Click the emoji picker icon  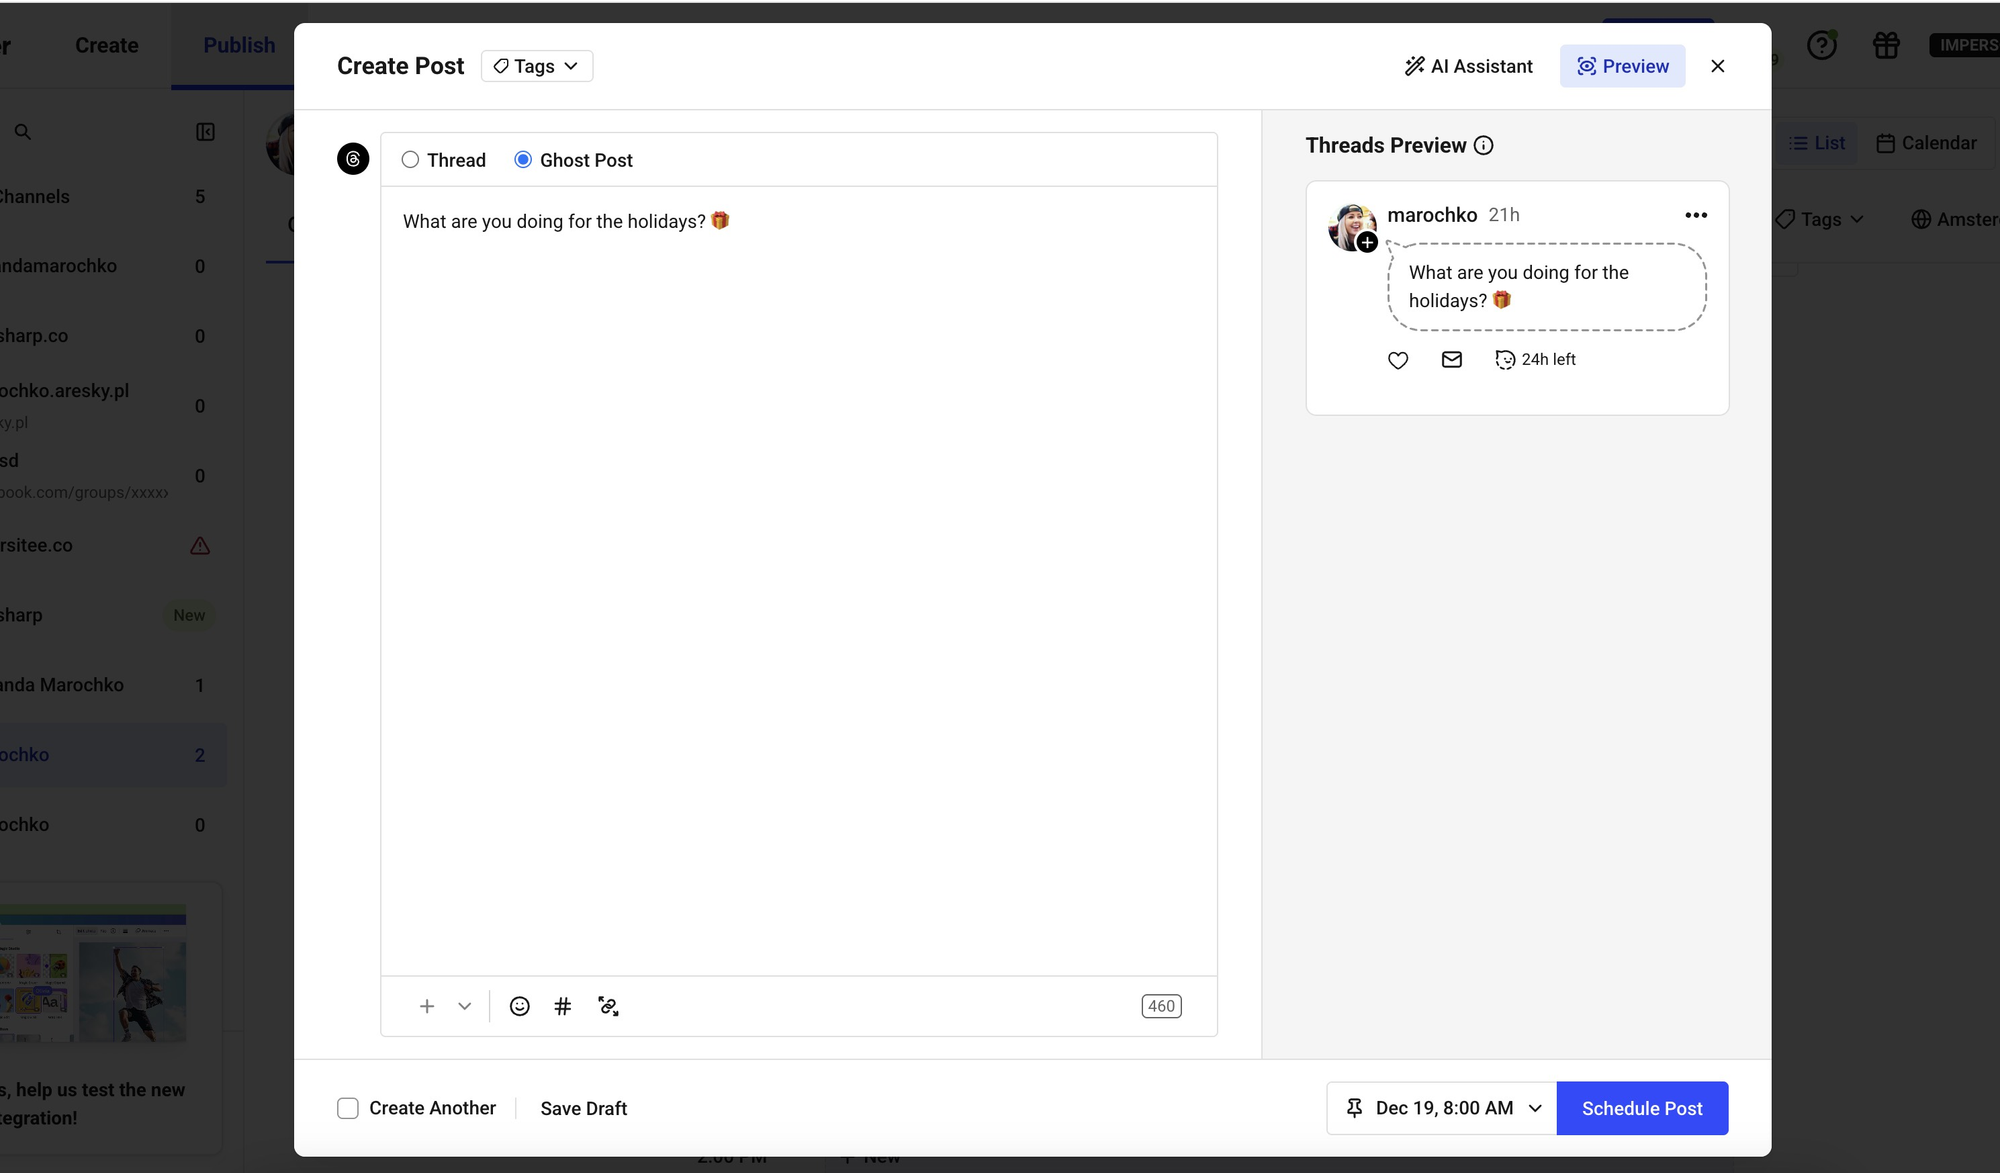[x=519, y=1006]
